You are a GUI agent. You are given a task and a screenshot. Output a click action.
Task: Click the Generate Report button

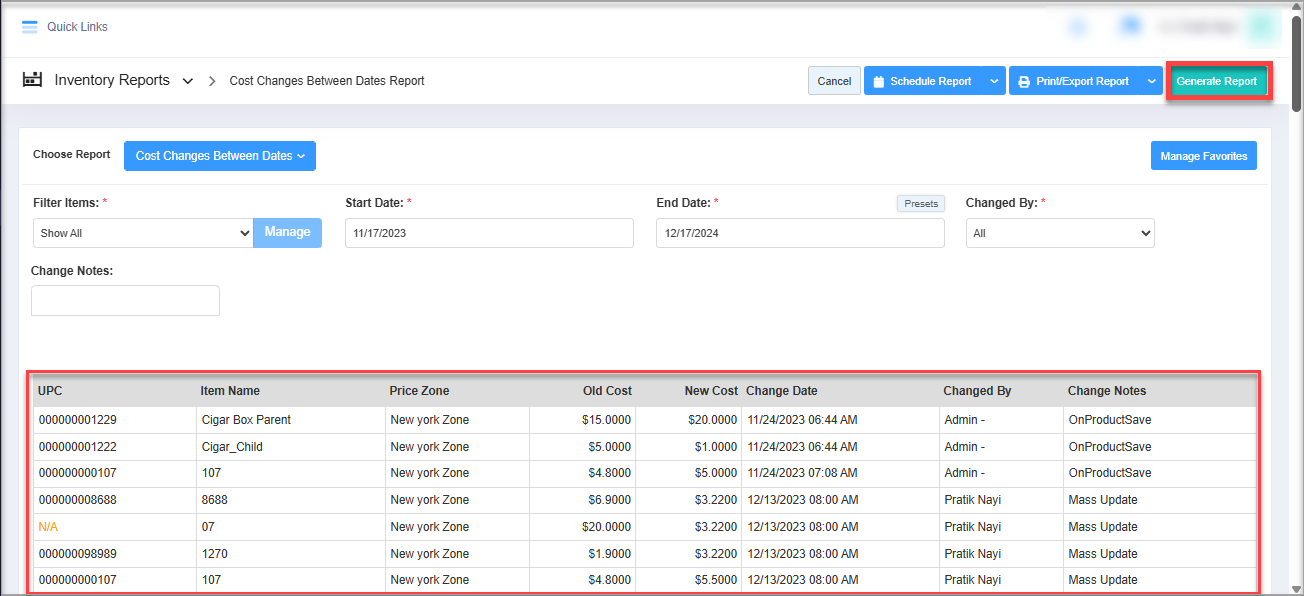[1217, 81]
